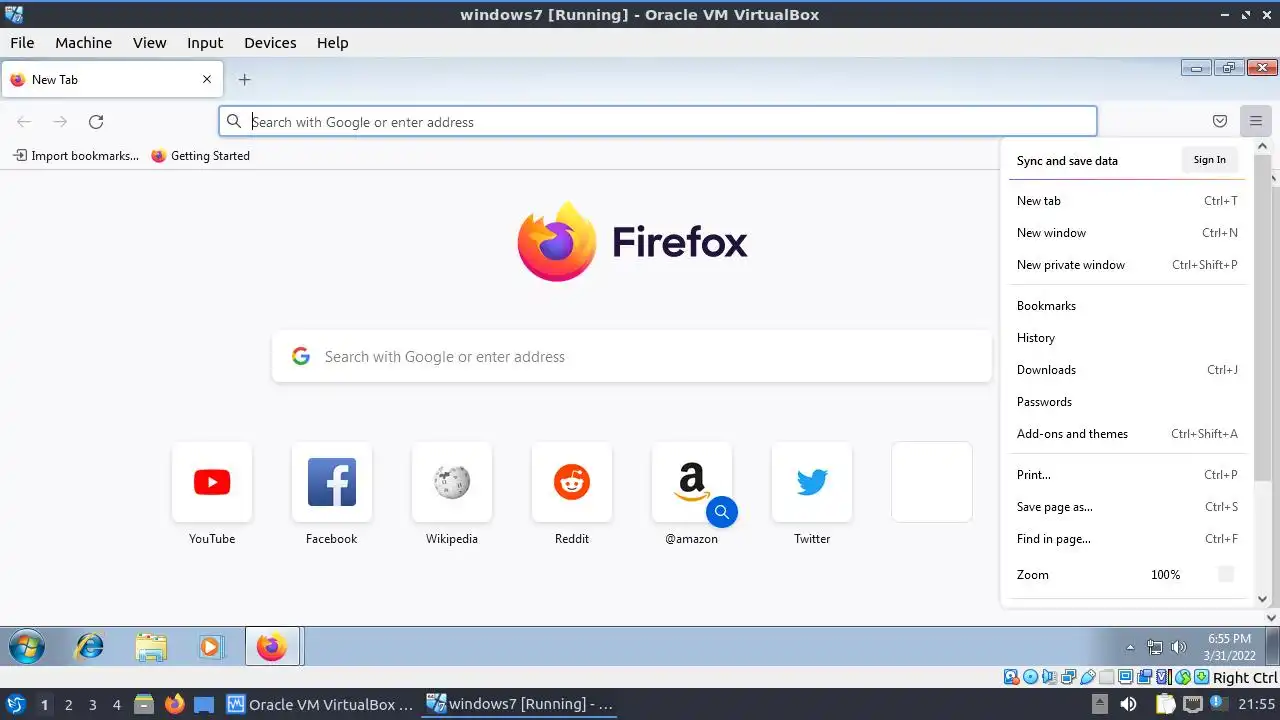Choose Print... in Firefox menu
This screenshot has width=1280, height=720.
coord(1127,475)
